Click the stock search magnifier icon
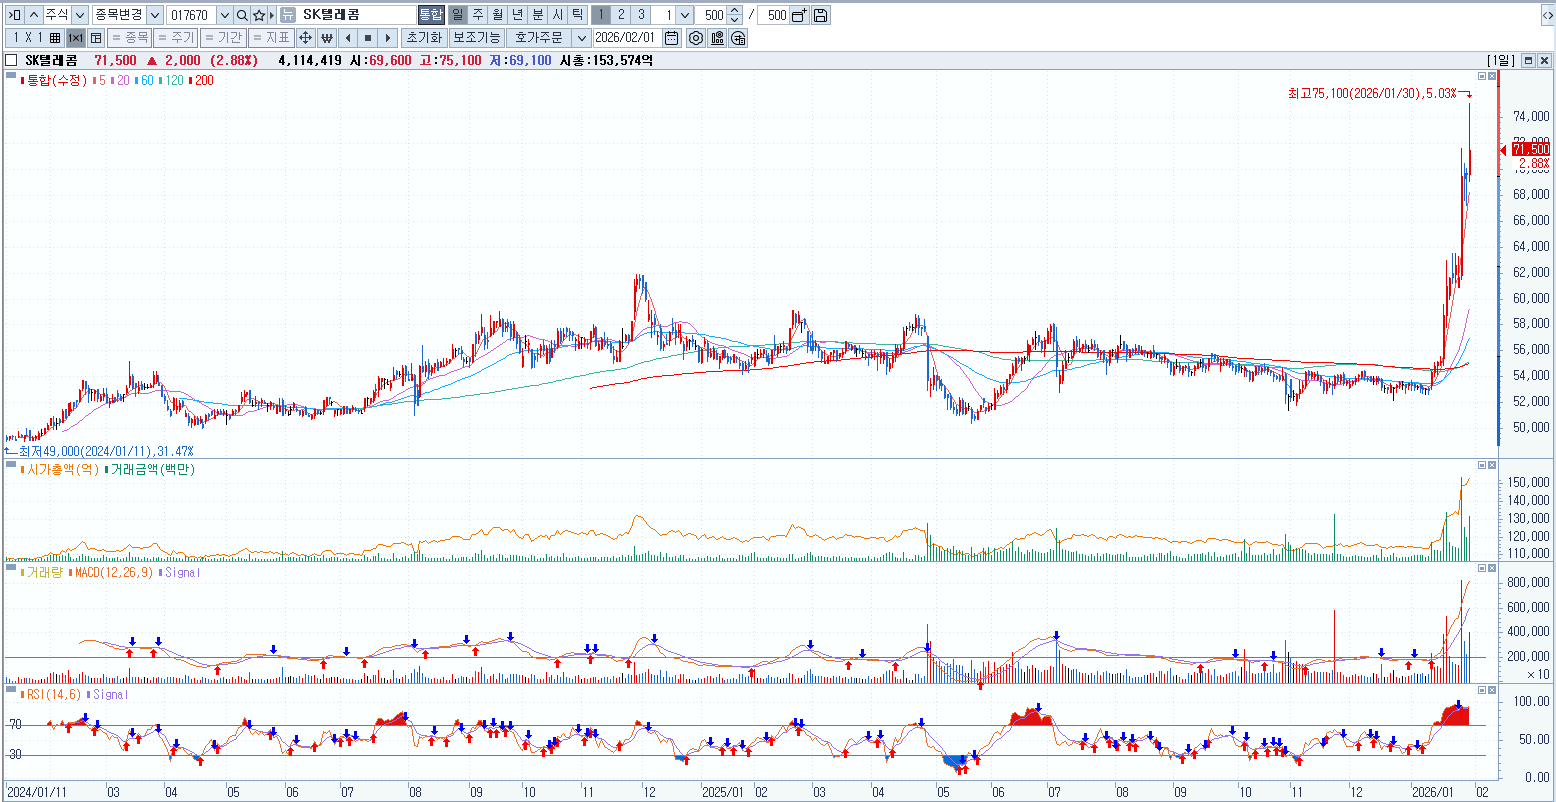This screenshot has width=1556, height=802. [242, 15]
